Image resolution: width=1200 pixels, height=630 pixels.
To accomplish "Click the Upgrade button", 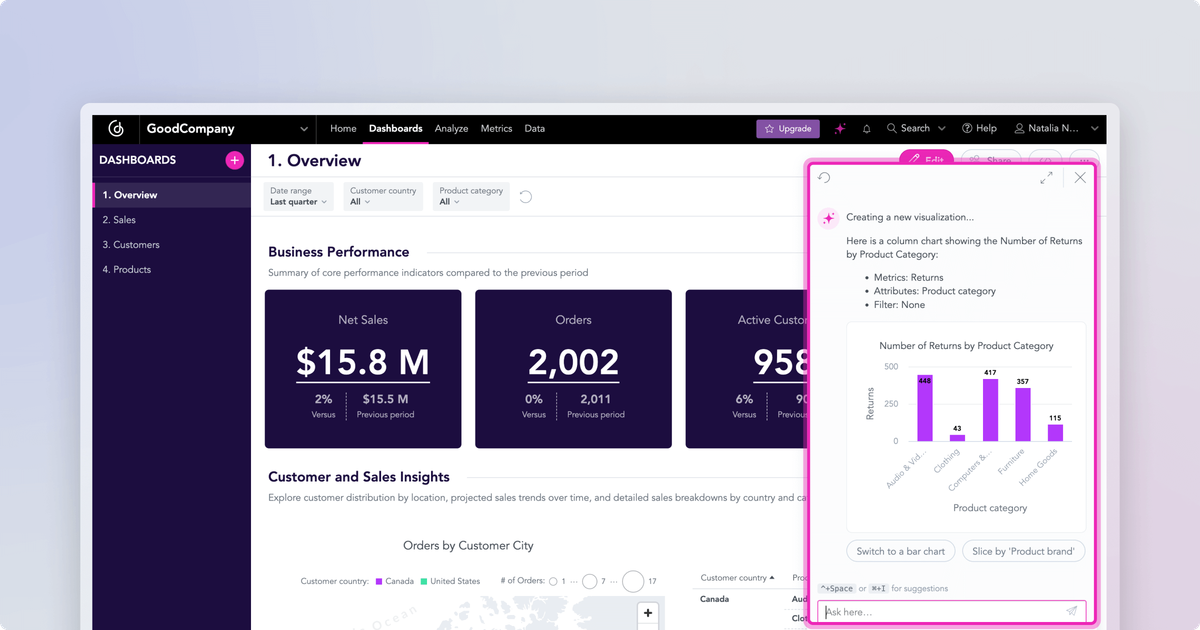I will 787,128.
